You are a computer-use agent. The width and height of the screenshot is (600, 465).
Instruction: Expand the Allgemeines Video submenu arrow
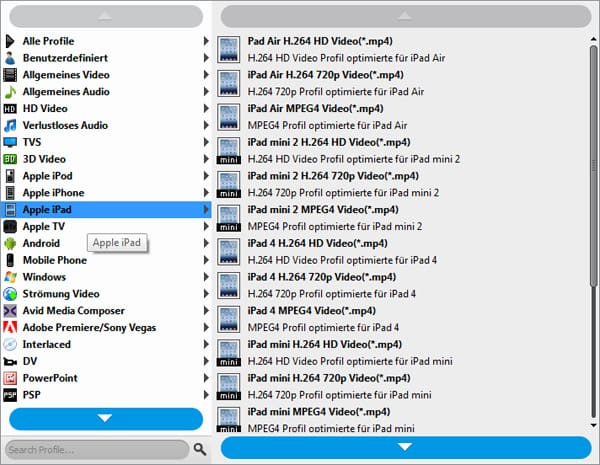click(206, 75)
